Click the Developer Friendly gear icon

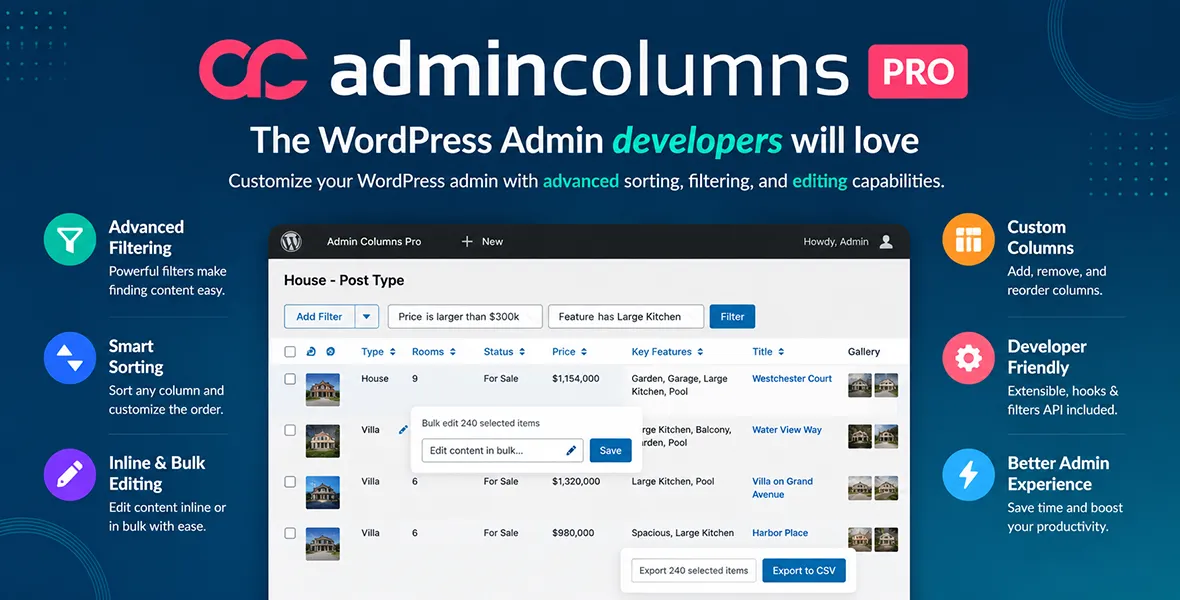969,358
